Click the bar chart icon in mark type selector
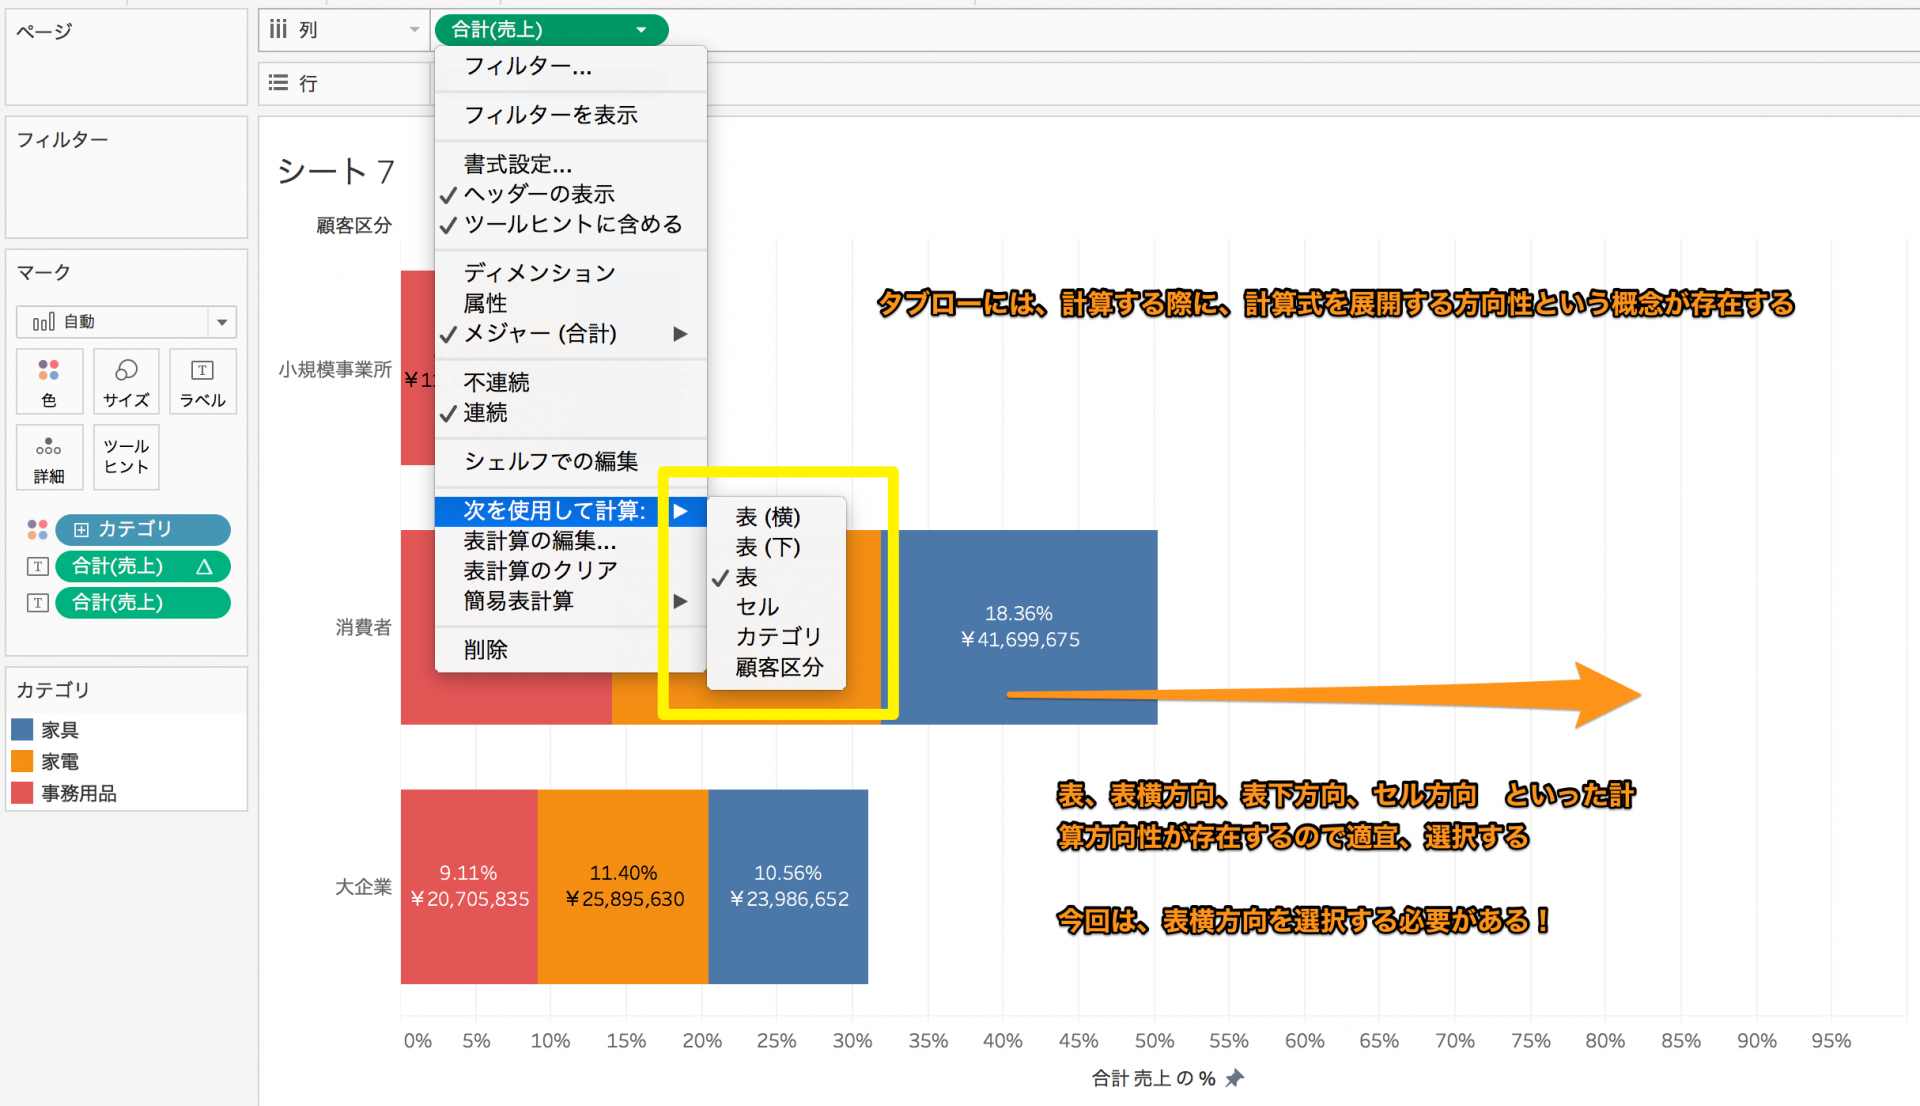The width and height of the screenshot is (1920, 1106). click(43, 322)
